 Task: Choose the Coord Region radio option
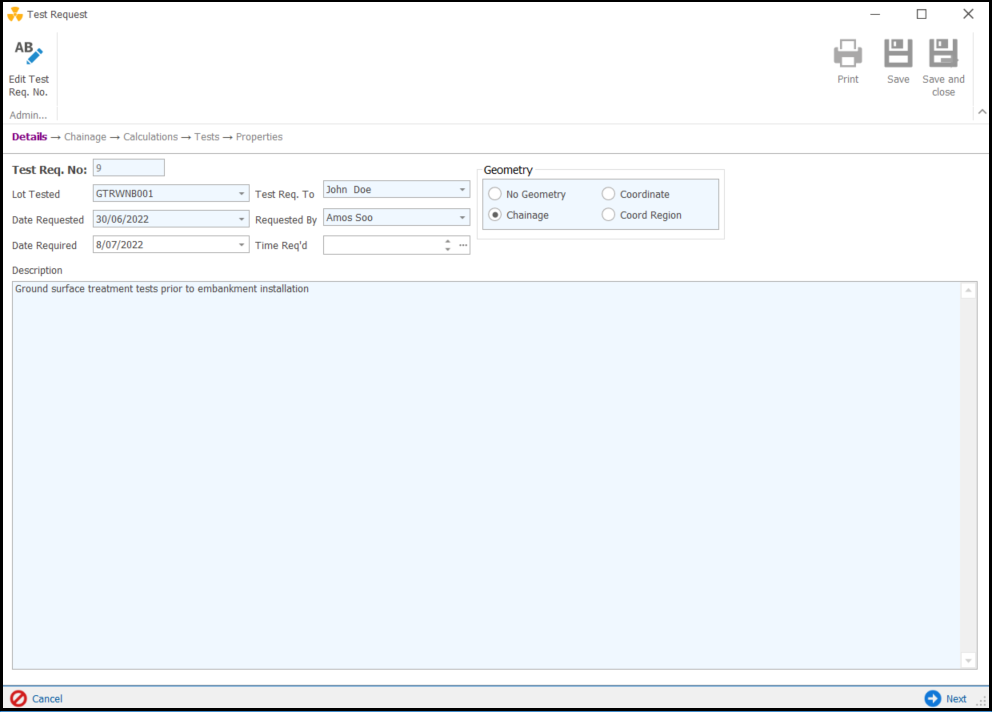pyautogui.click(x=608, y=215)
